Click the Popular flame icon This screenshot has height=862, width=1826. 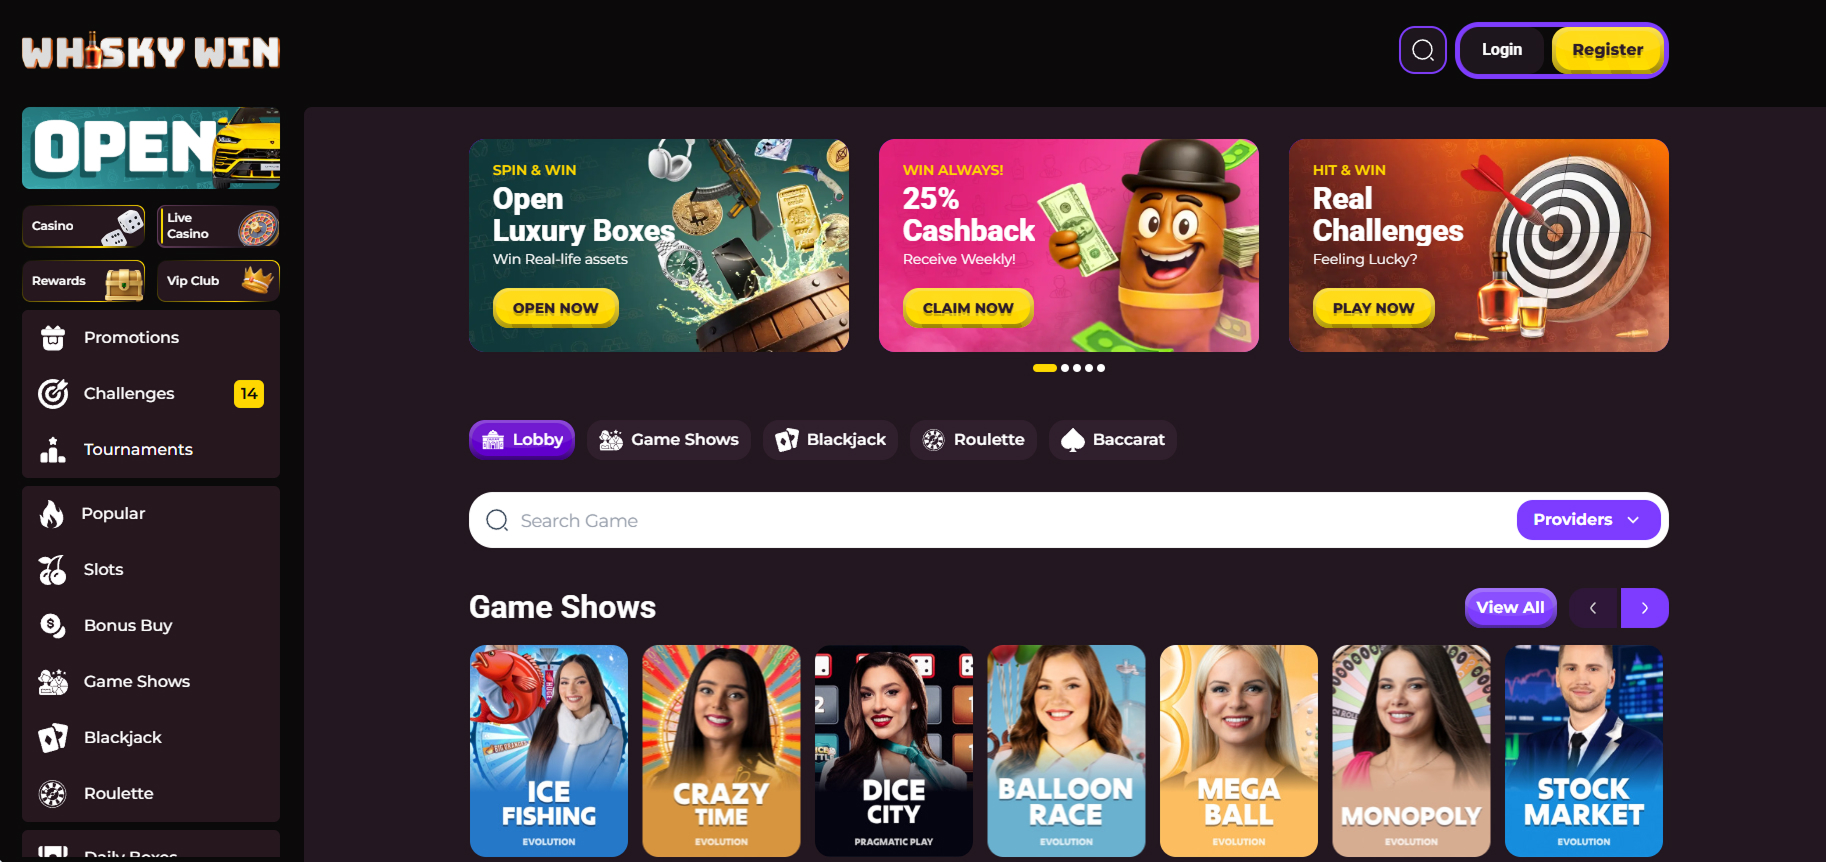point(52,514)
